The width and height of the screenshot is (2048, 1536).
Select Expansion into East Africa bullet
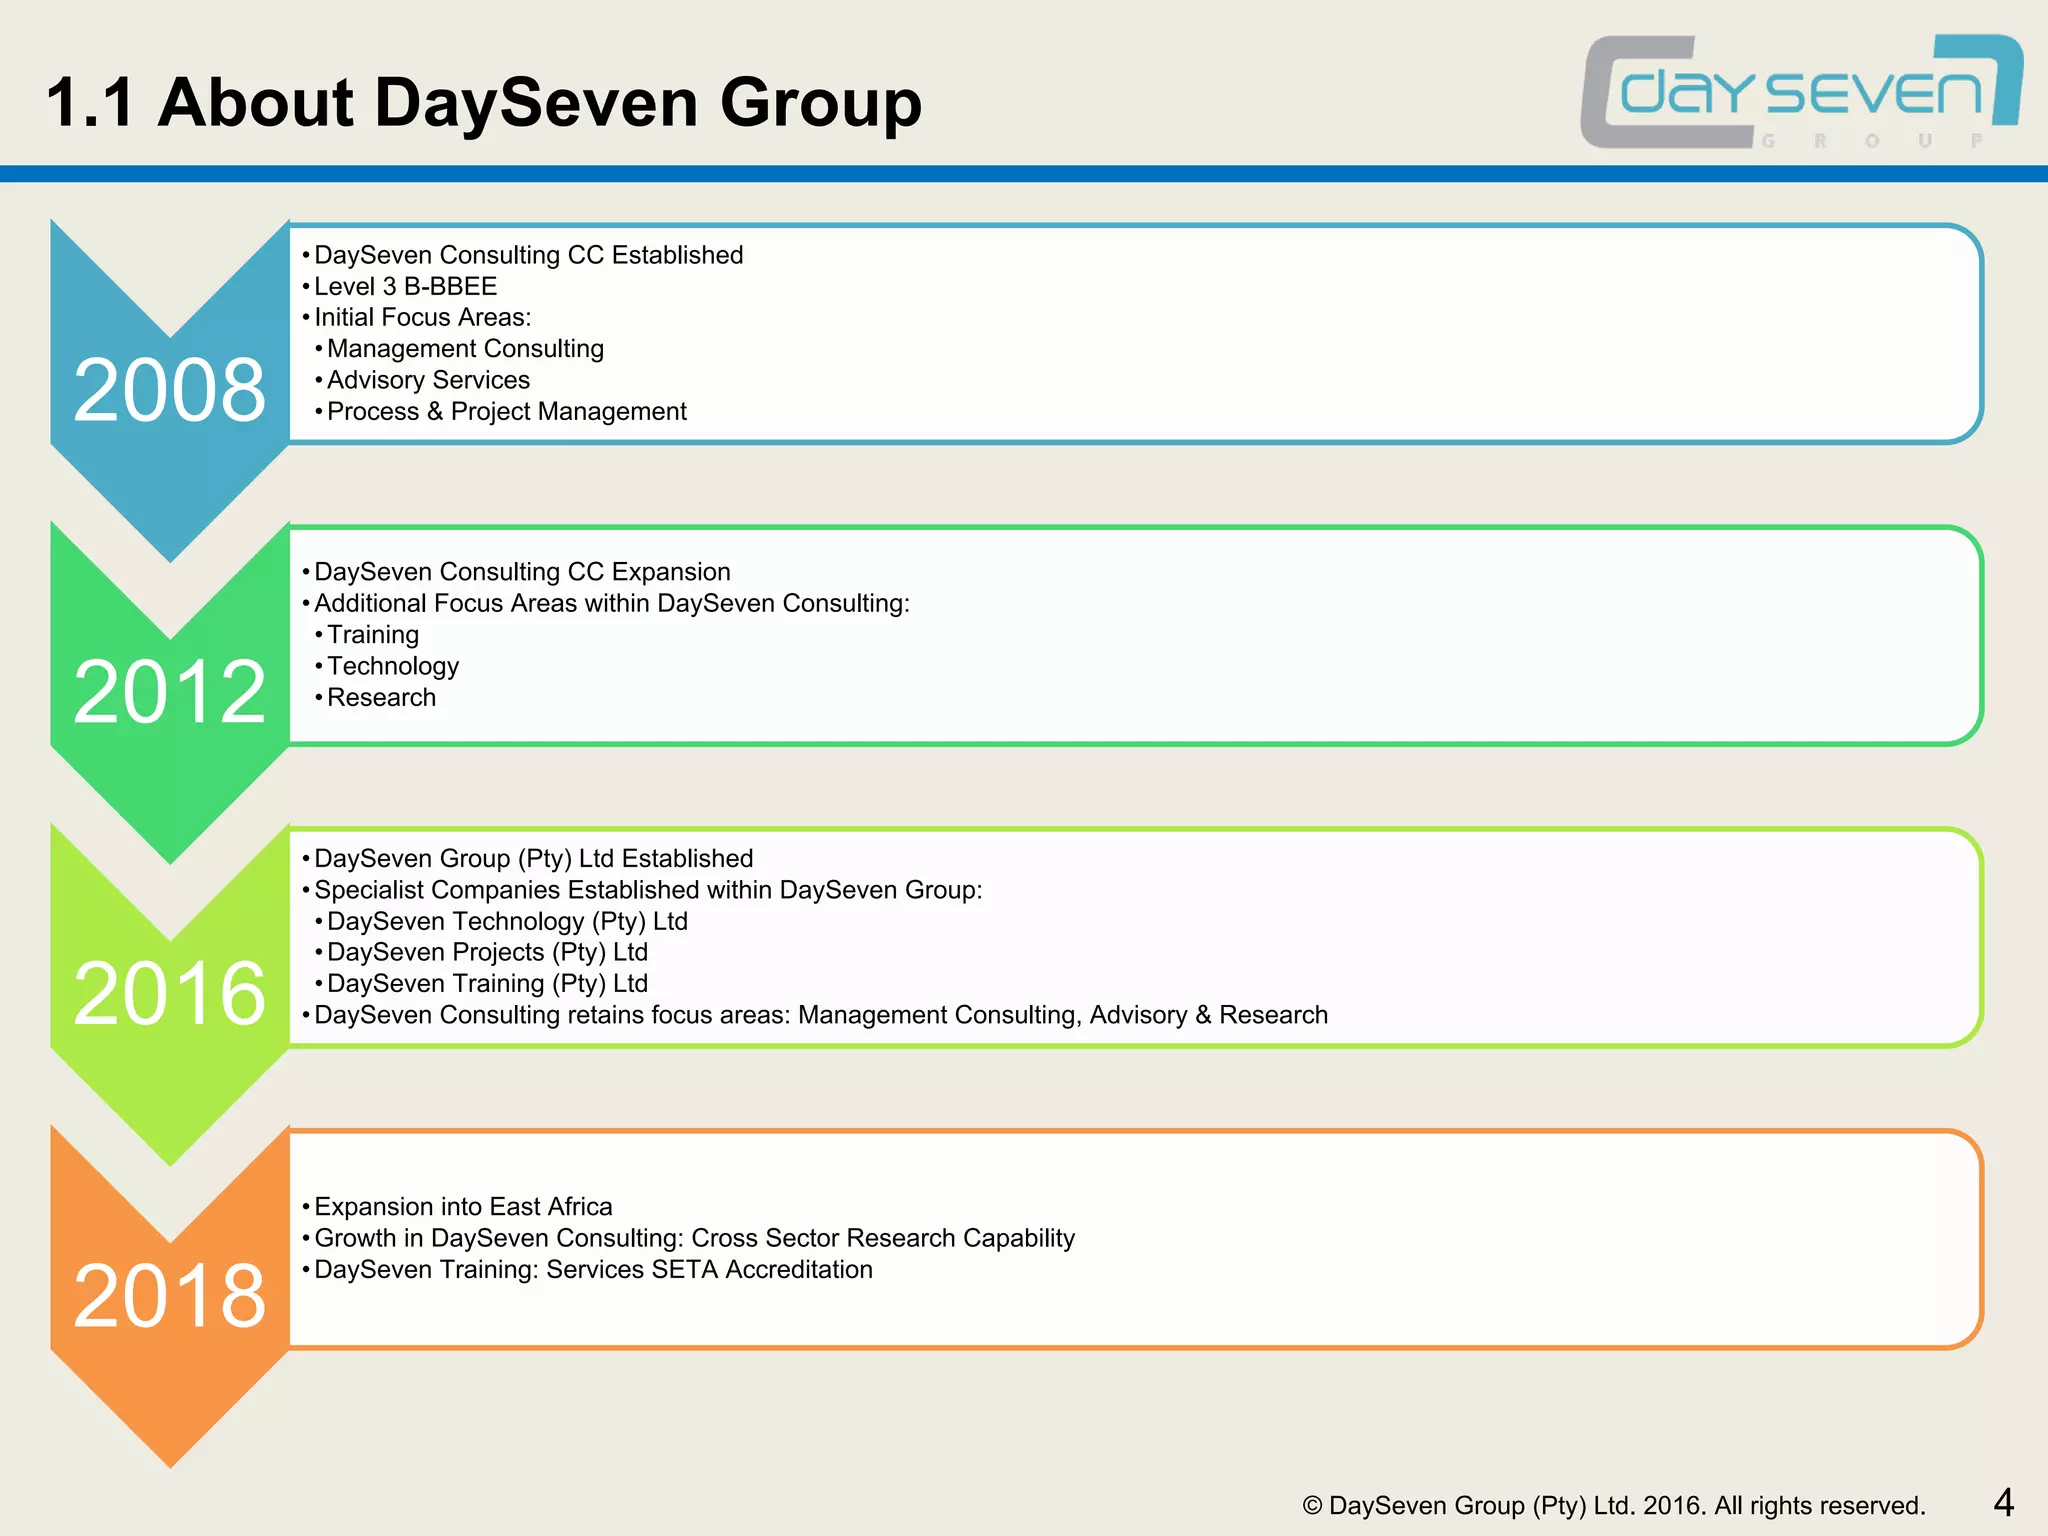pyautogui.click(x=463, y=1207)
